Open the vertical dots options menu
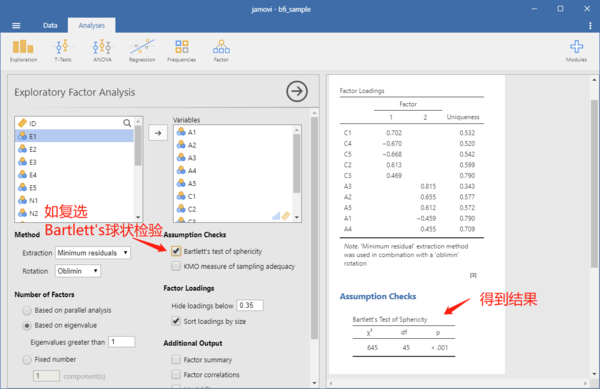 pyautogui.click(x=590, y=26)
